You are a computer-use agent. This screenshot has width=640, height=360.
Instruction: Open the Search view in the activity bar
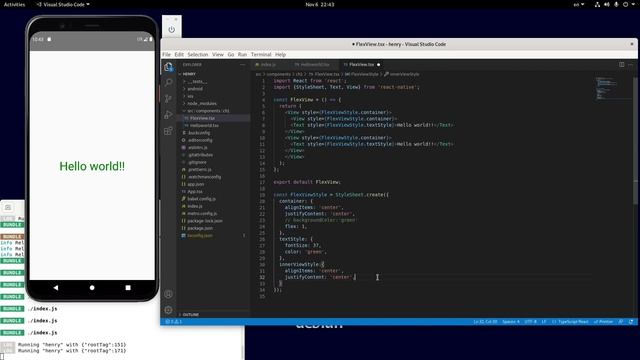coord(168,83)
